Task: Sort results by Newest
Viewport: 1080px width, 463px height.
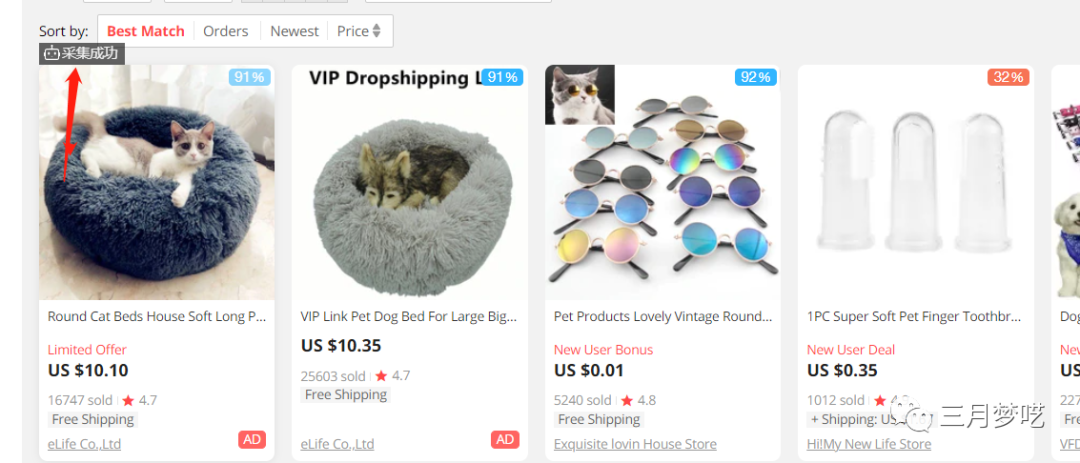Action: 294,31
